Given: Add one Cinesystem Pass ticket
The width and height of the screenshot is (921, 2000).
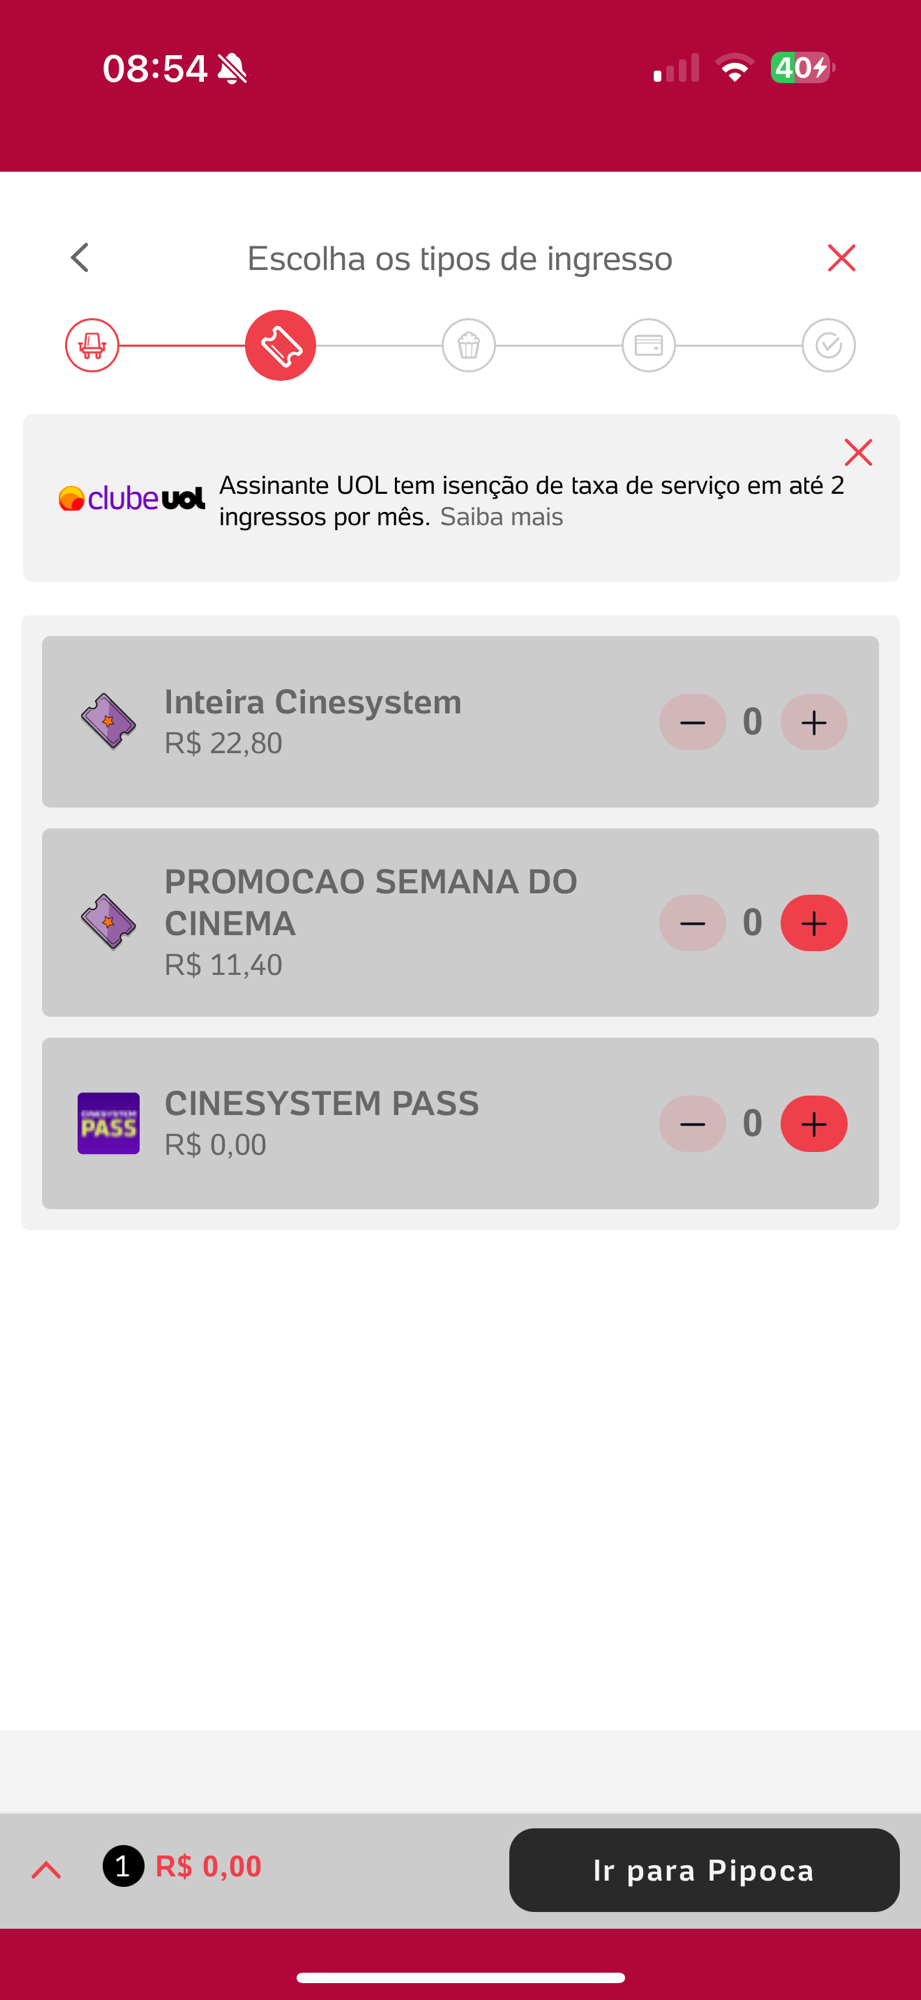Looking at the screenshot, I should tap(814, 1124).
